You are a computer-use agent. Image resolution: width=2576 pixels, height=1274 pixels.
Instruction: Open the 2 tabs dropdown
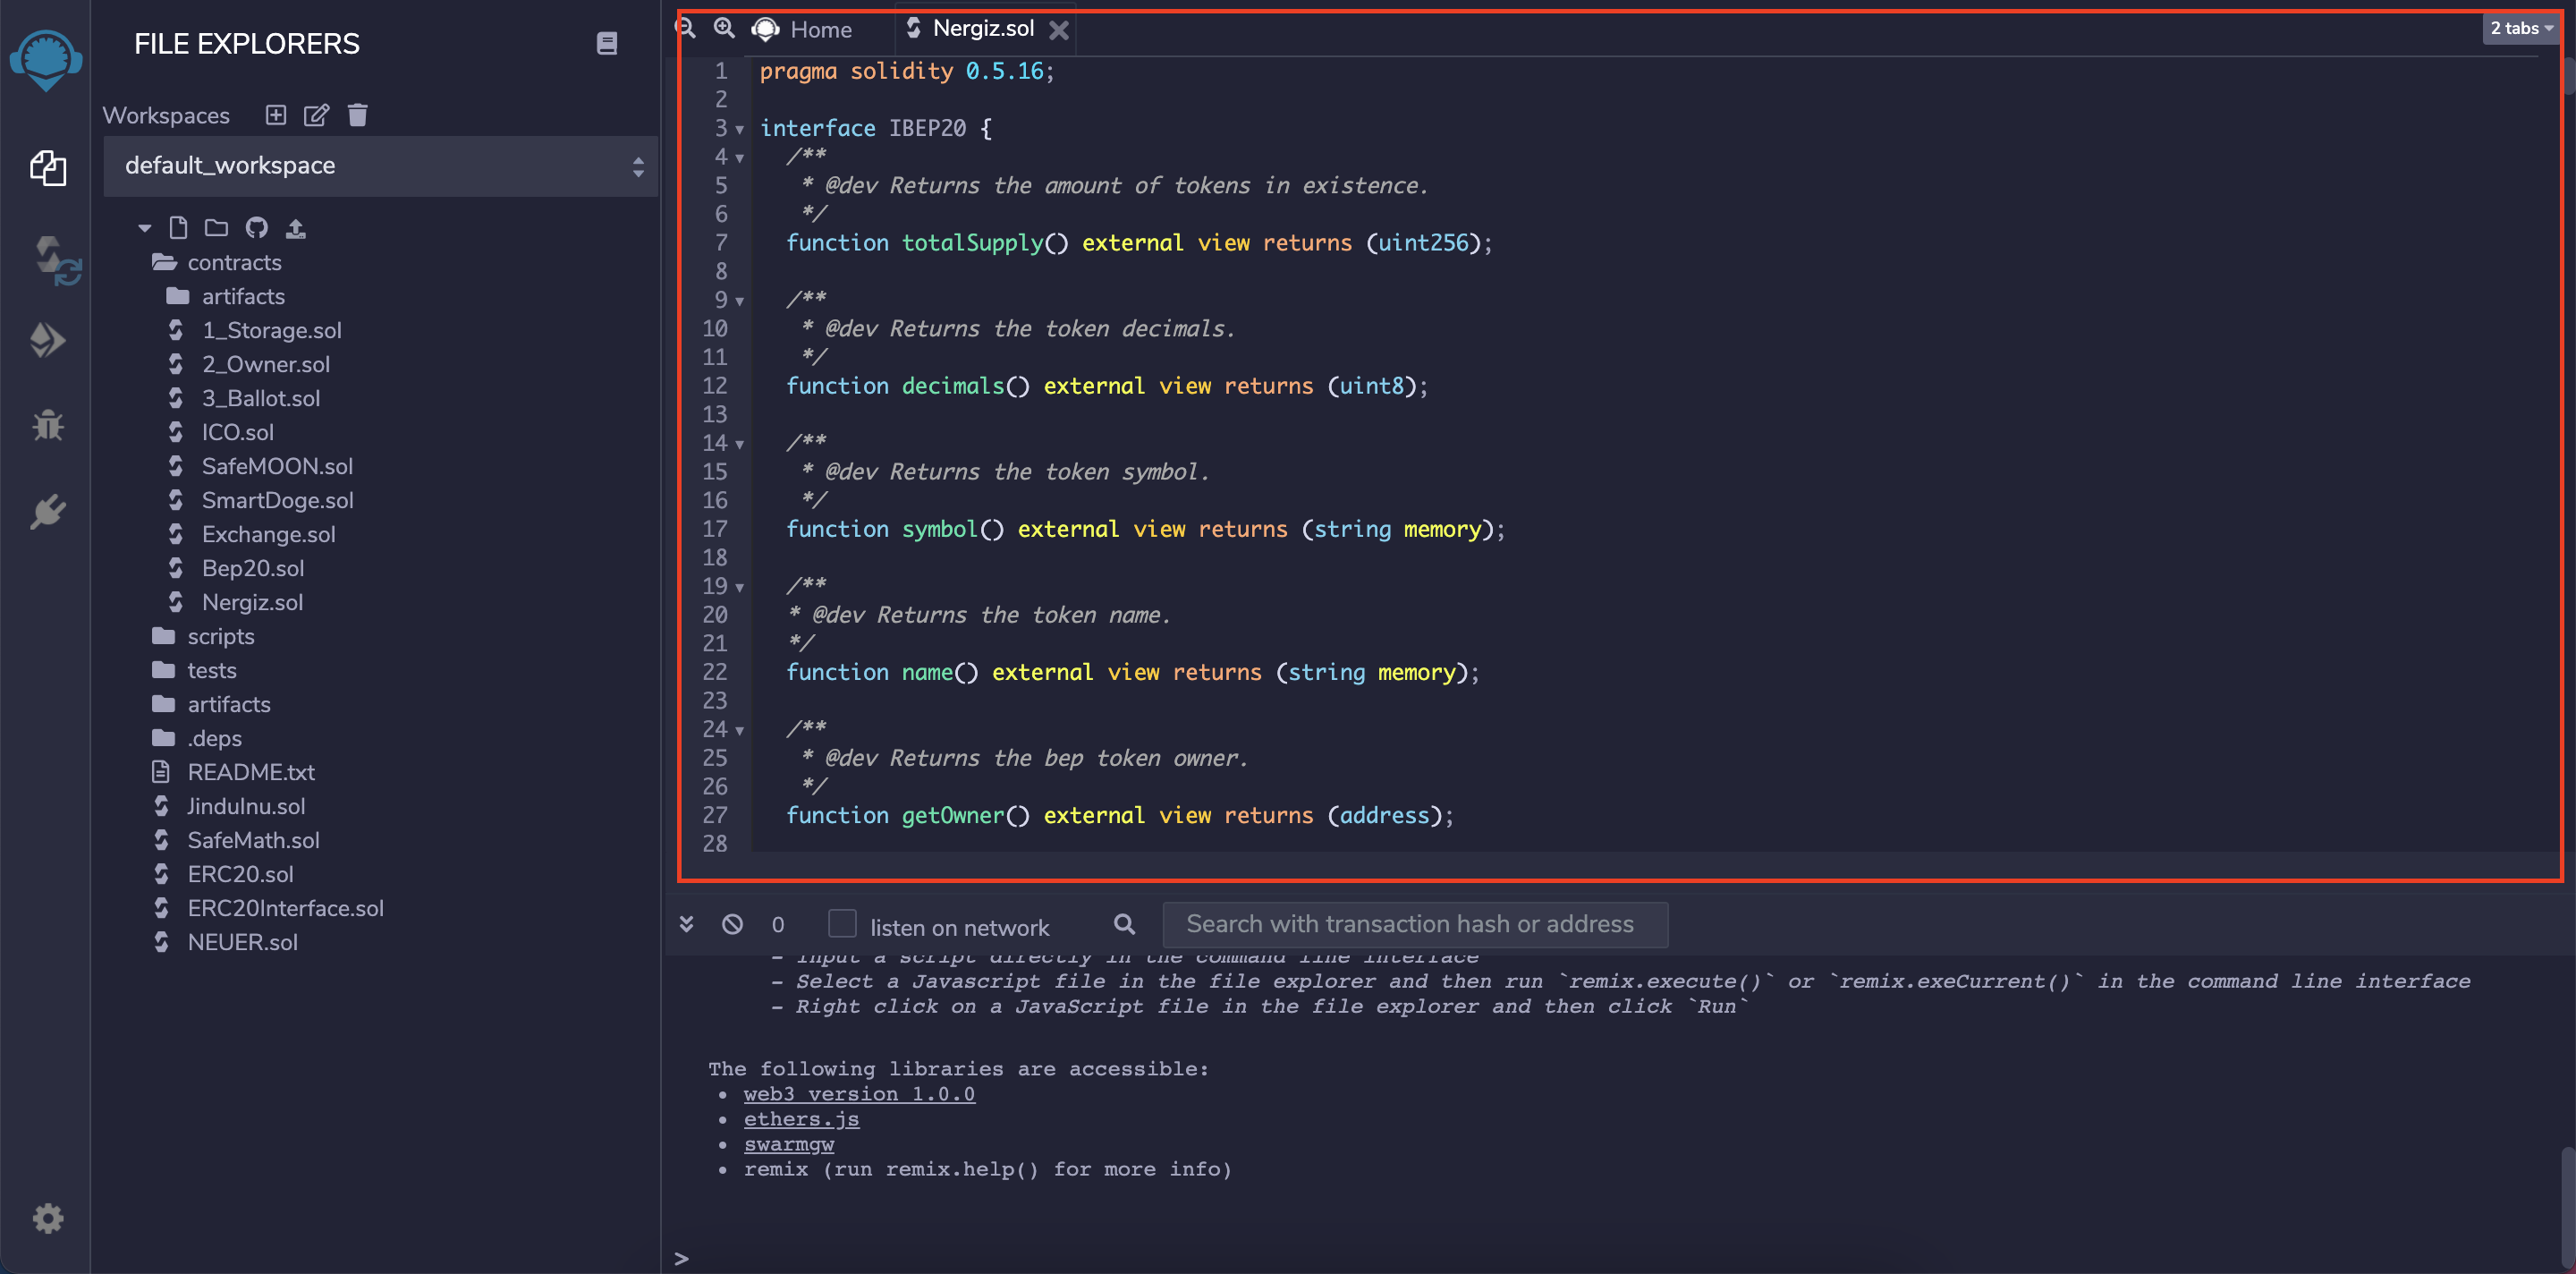coord(2521,28)
